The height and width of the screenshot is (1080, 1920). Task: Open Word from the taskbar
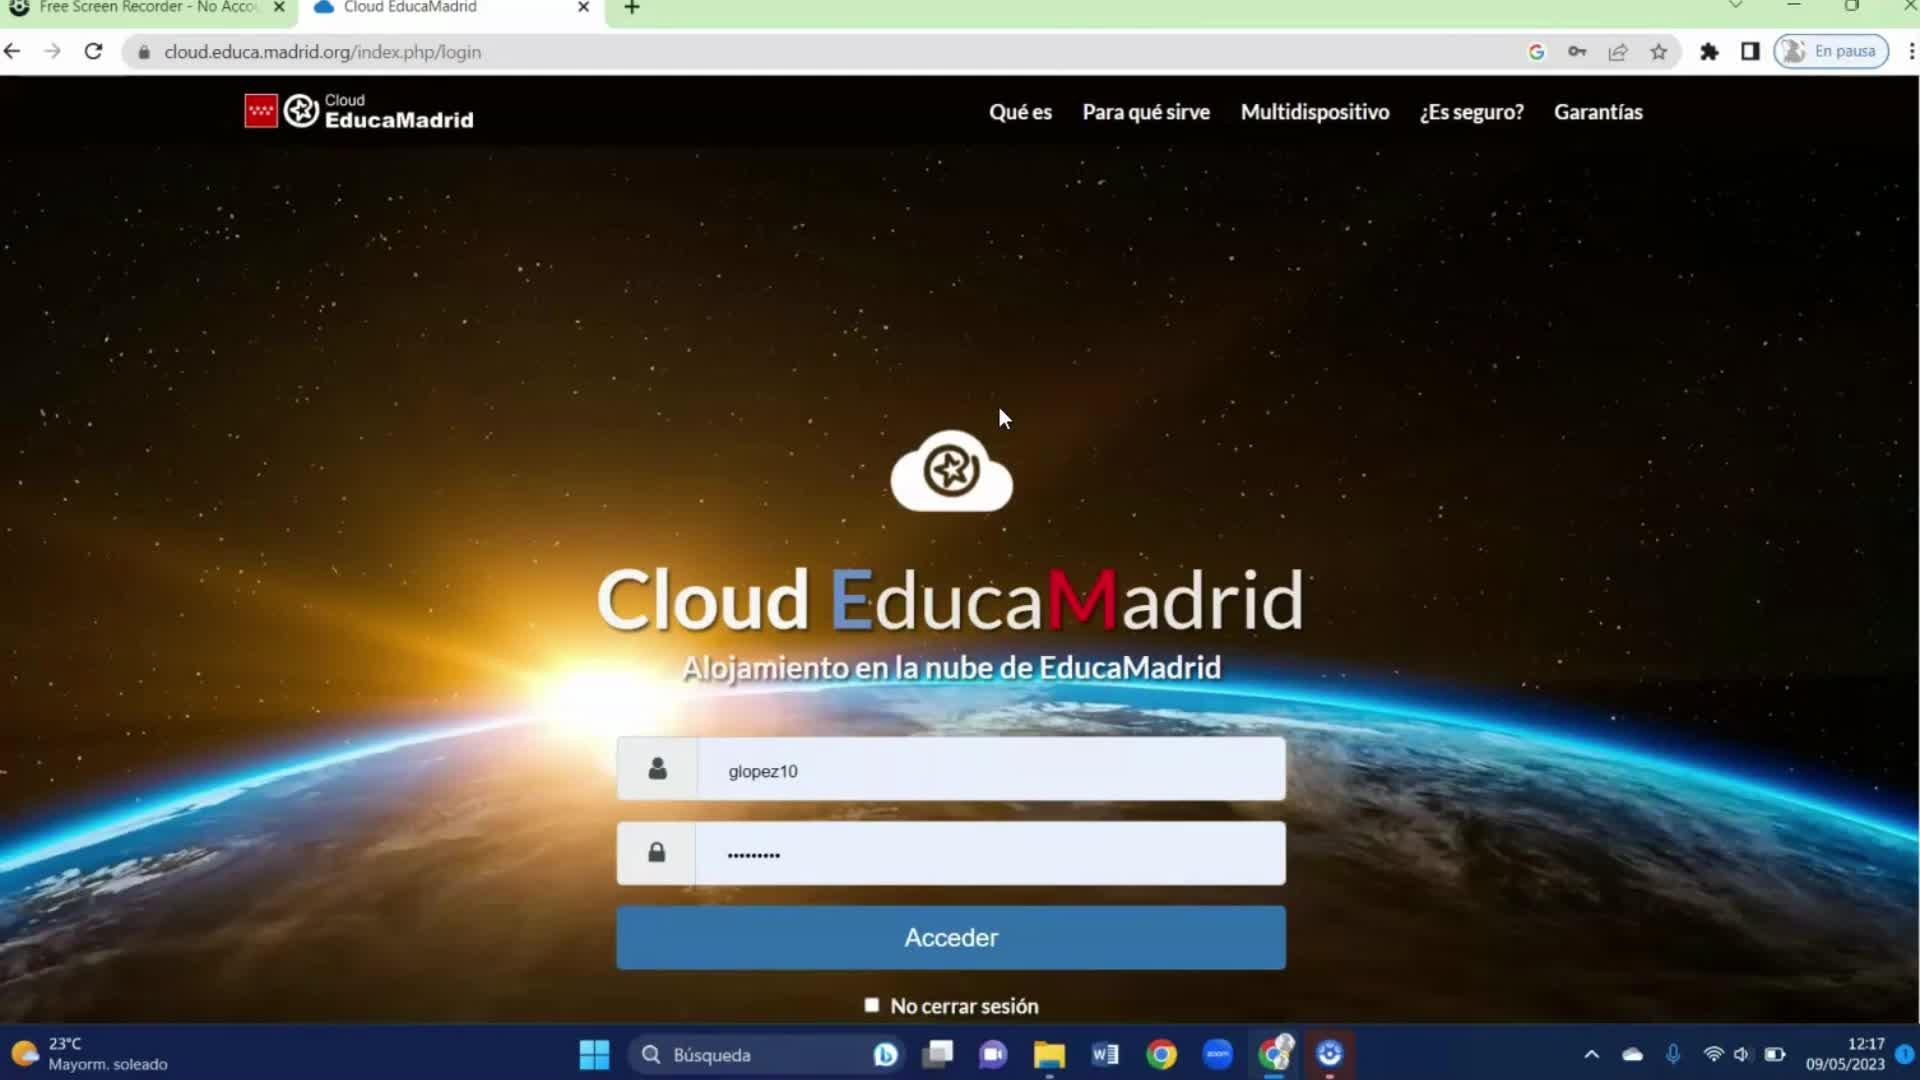(x=1105, y=1054)
